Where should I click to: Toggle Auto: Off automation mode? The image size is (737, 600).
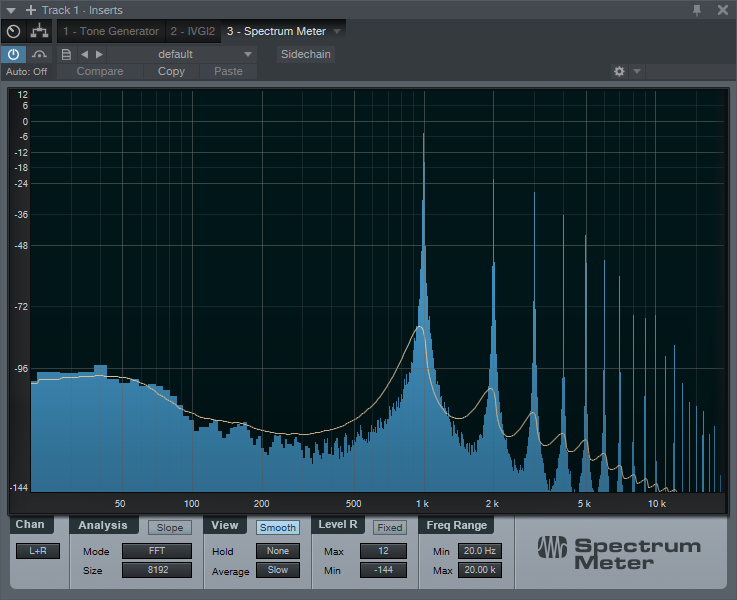pos(27,71)
